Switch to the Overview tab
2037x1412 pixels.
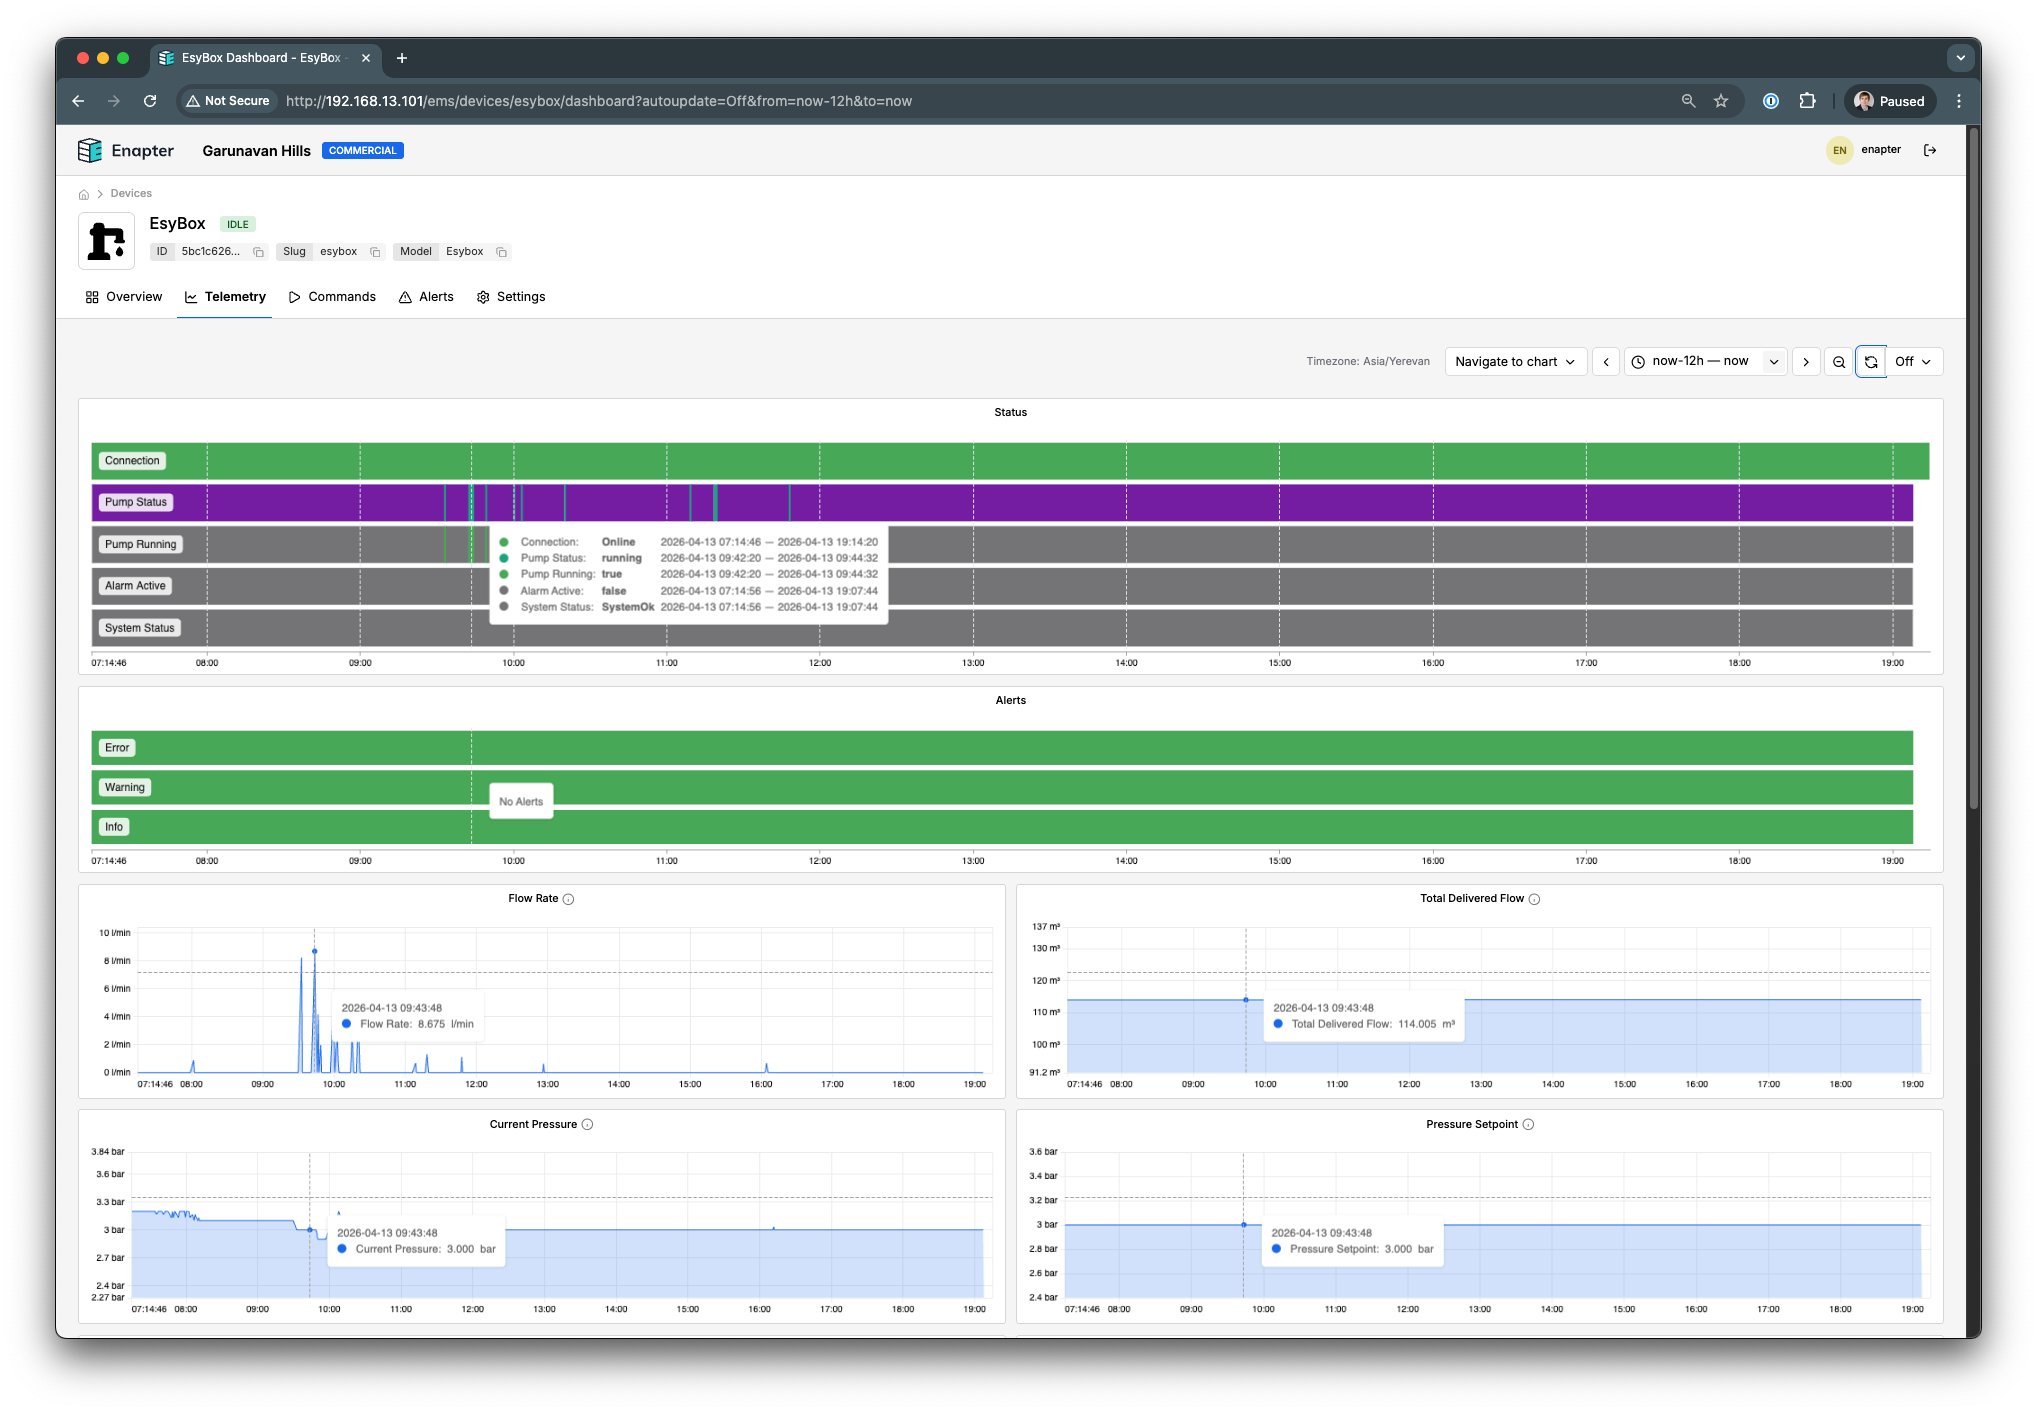[x=124, y=297]
